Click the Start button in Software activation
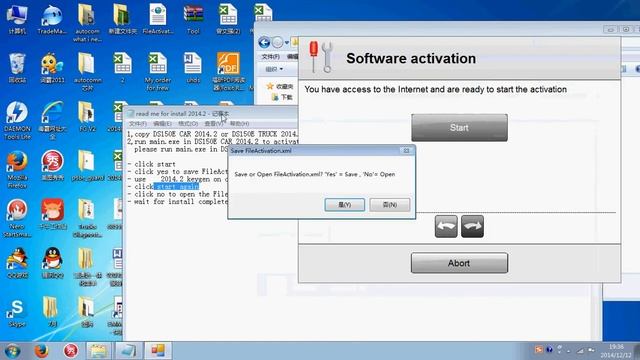Viewport: 640px width, 360px height. click(459, 128)
